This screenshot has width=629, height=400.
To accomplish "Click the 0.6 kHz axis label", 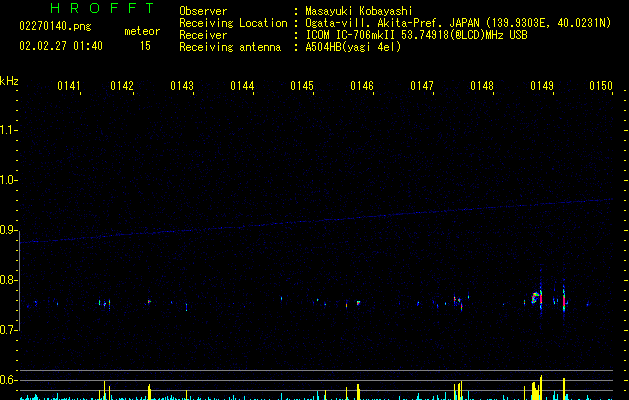I will [8, 380].
